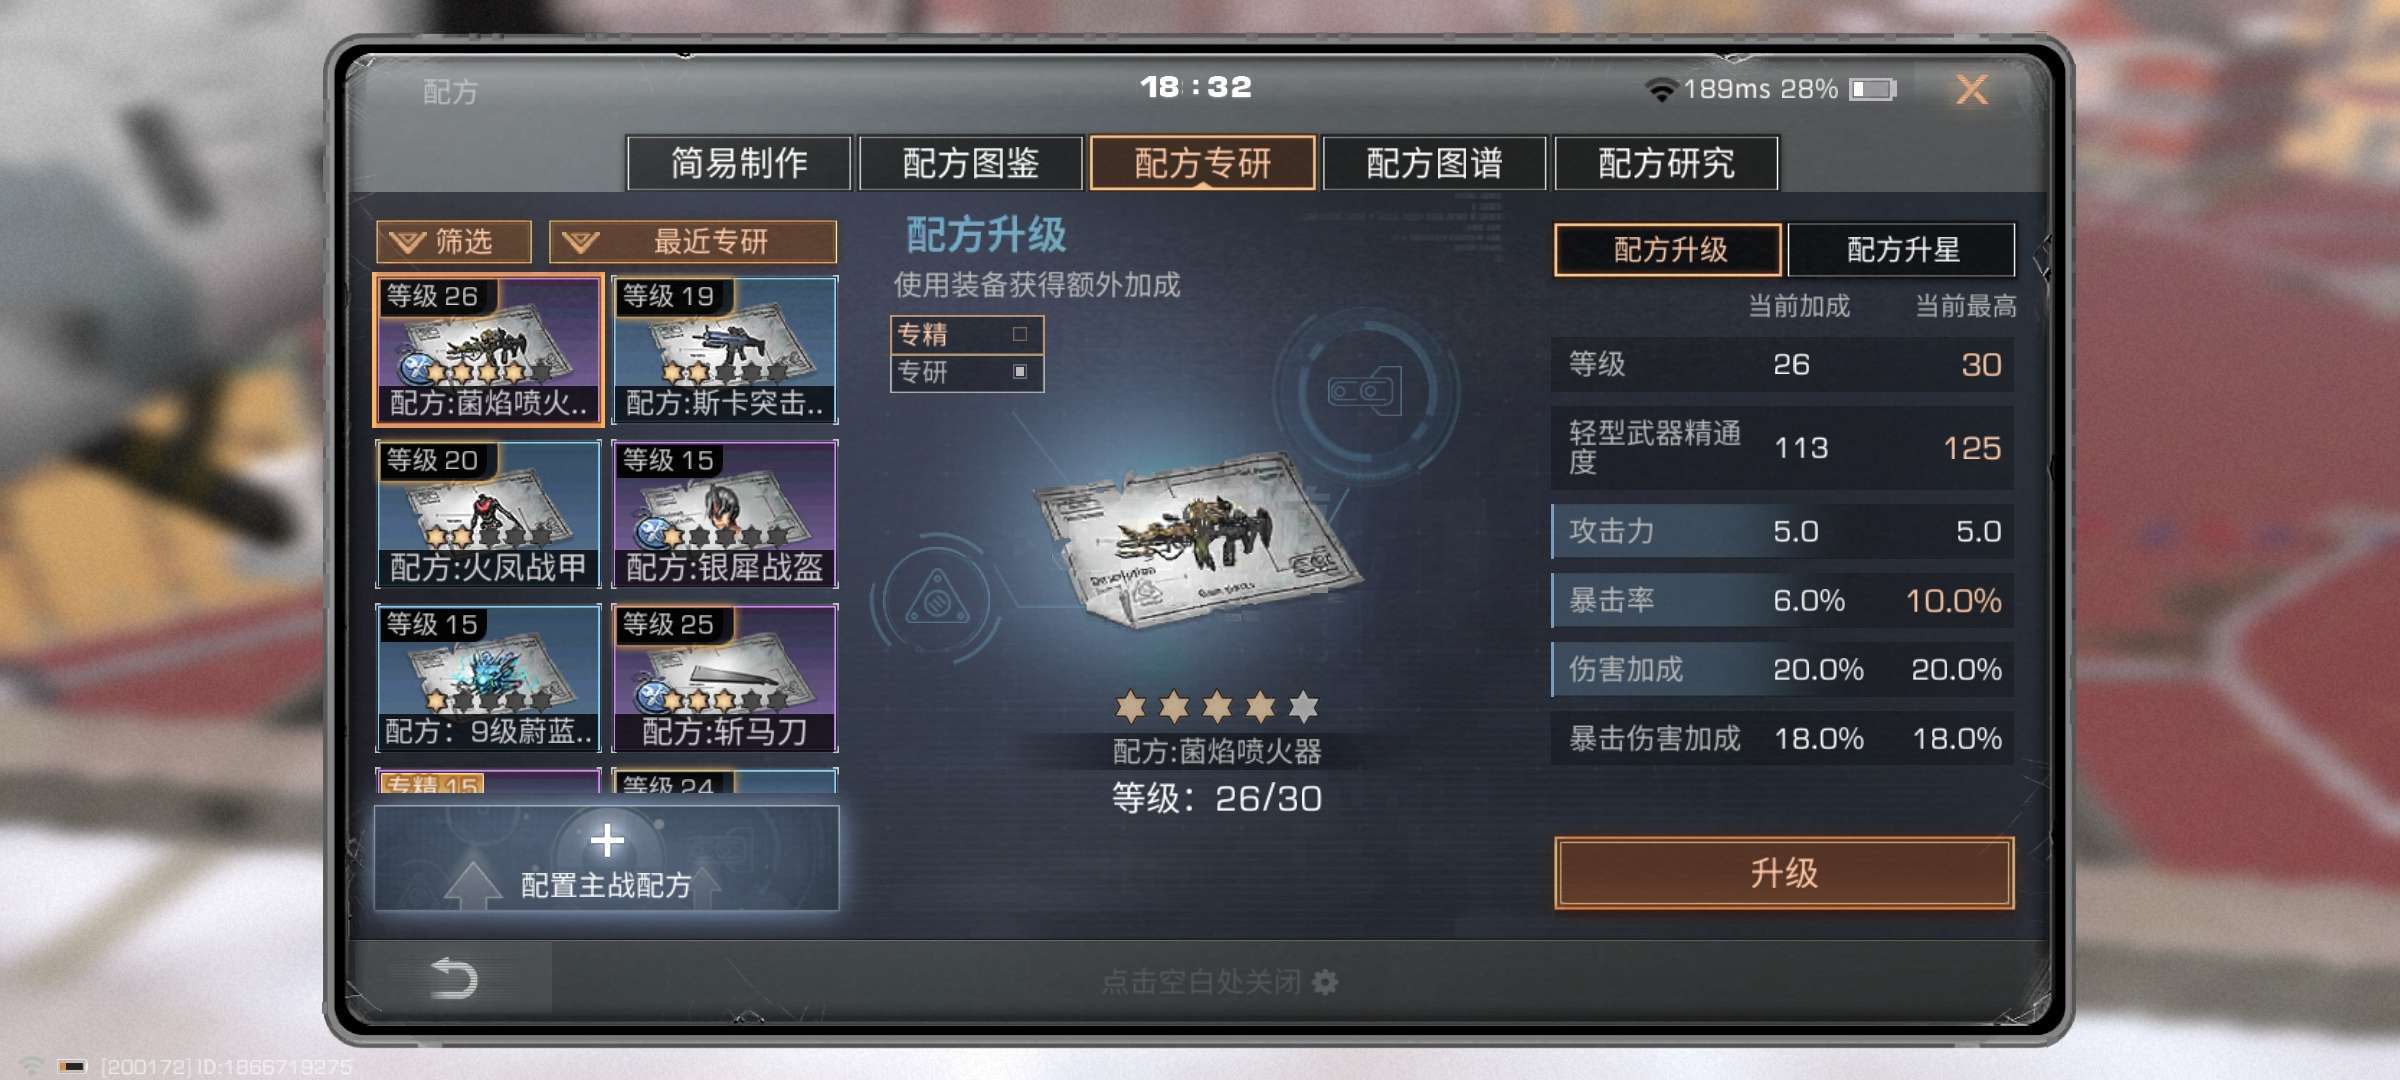Viewport: 2400px width, 1080px height.
Task: Open the 简易制作 tab
Action: point(739,163)
